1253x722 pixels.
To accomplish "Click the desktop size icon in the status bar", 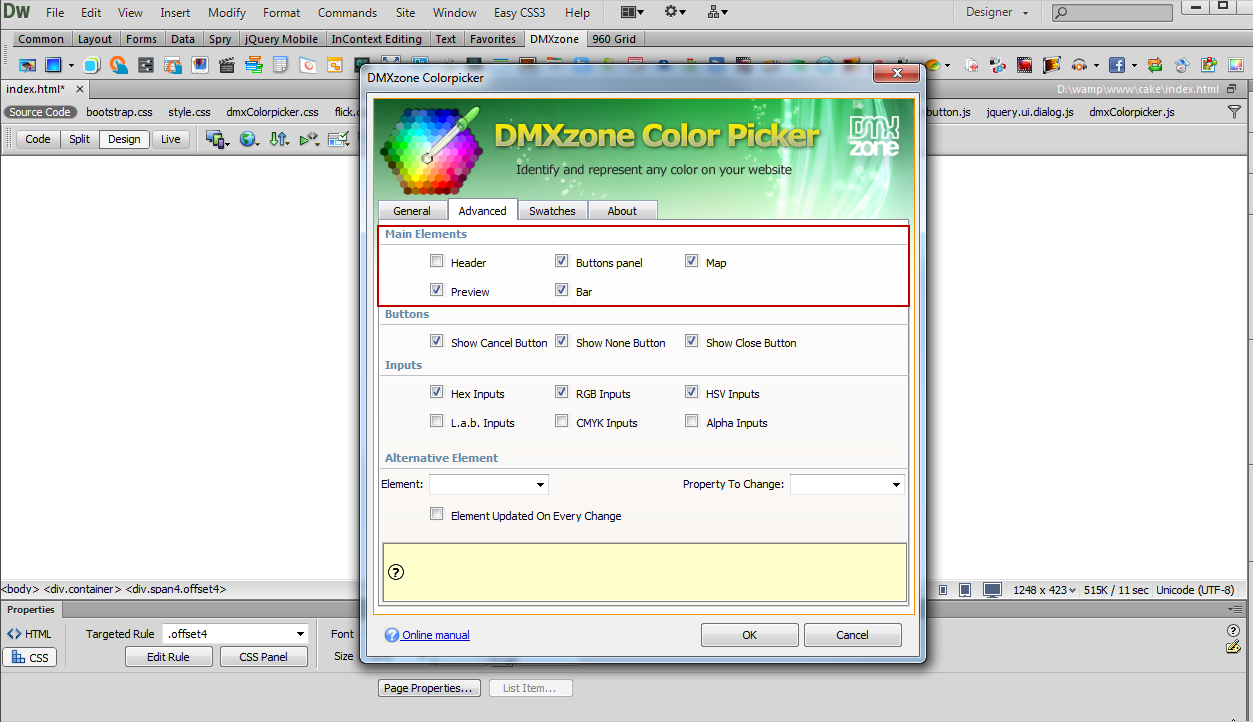I will click(992, 590).
